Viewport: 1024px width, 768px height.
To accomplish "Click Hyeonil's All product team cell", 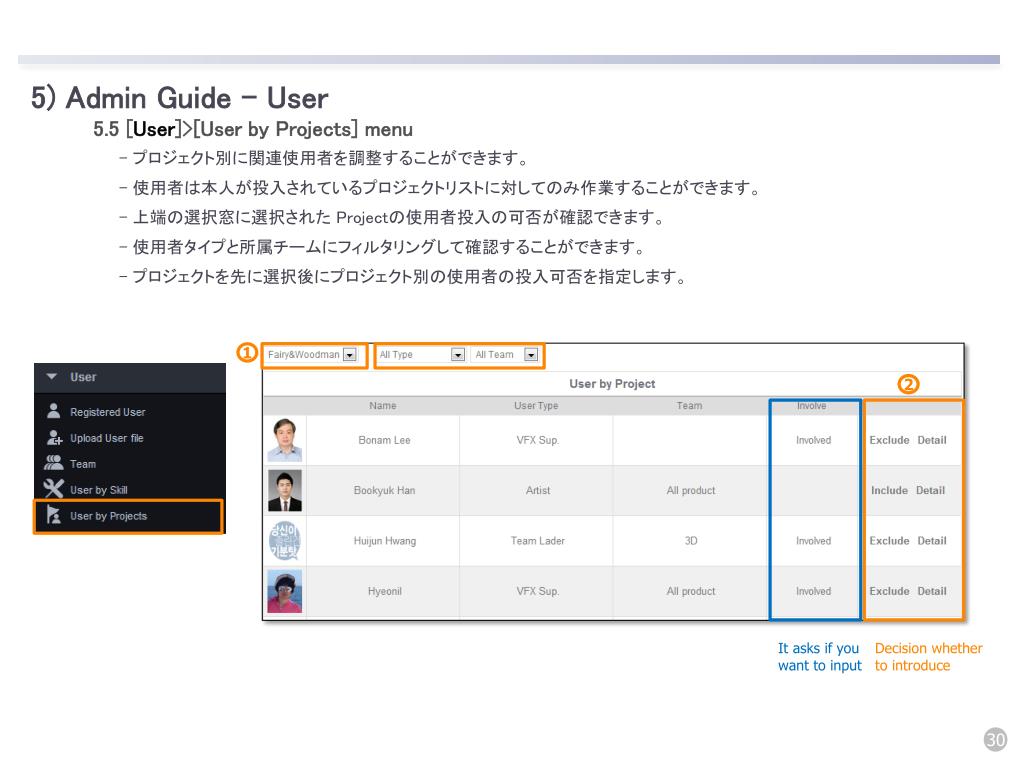I will (x=691, y=591).
